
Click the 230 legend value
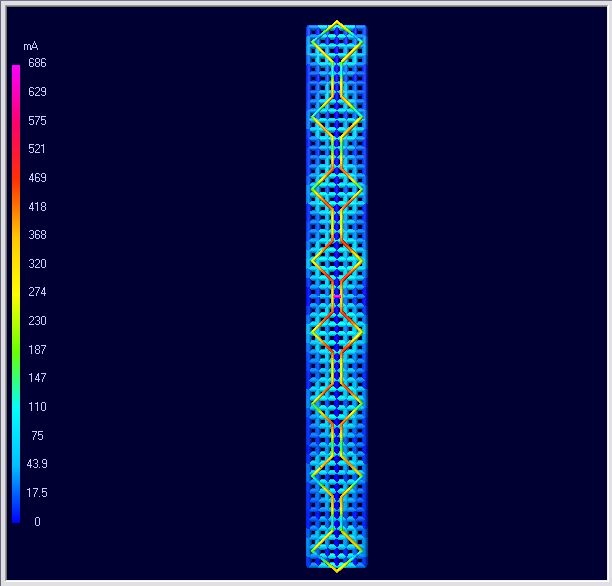point(37,321)
